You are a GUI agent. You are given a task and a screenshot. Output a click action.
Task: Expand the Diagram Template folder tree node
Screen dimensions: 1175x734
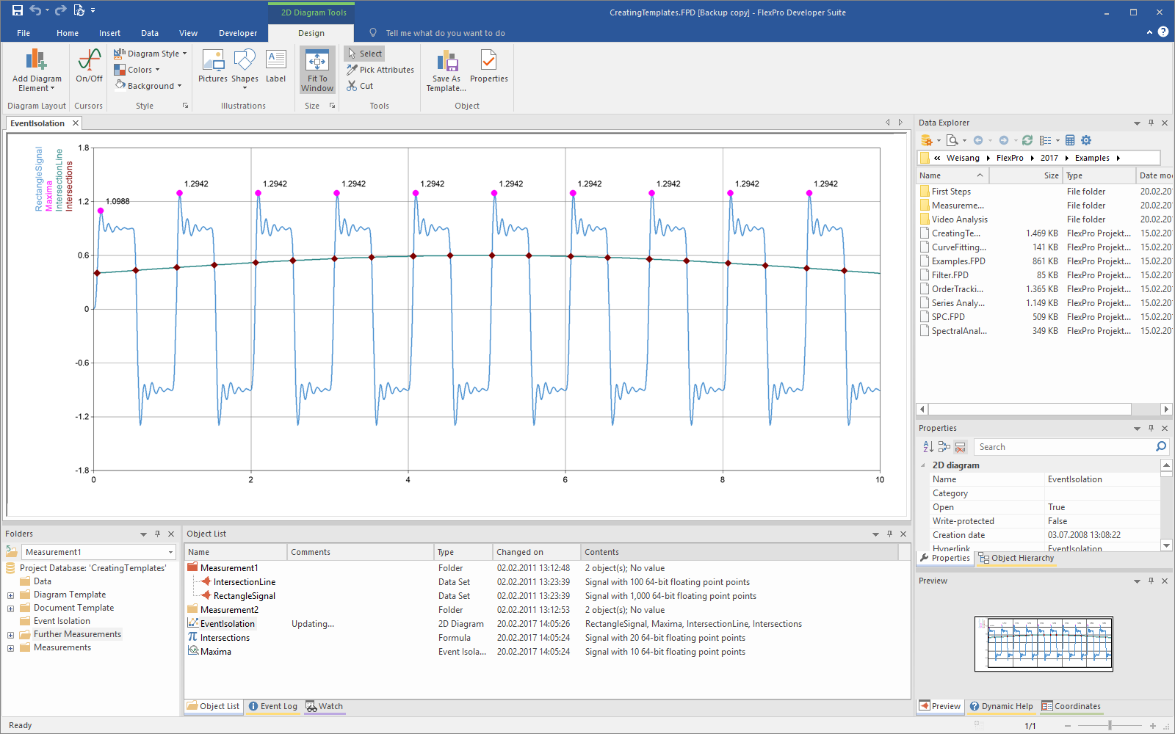[11, 595]
